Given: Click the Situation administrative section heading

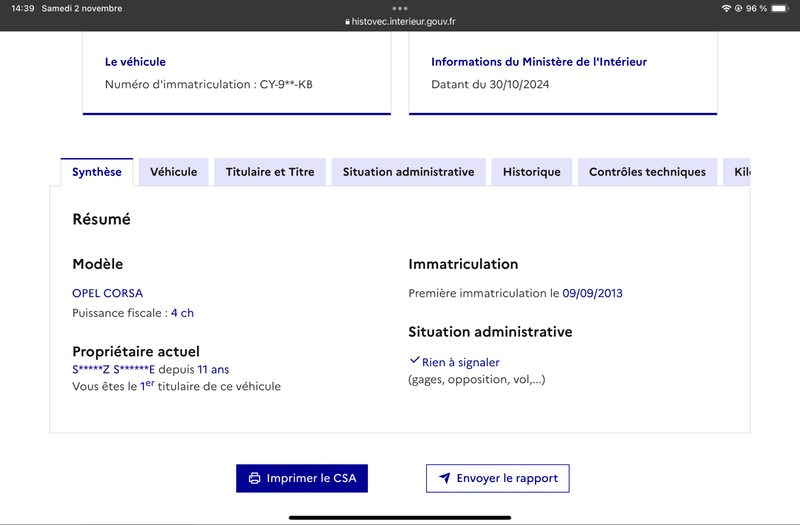Looking at the screenshot, I should (490, 332).
